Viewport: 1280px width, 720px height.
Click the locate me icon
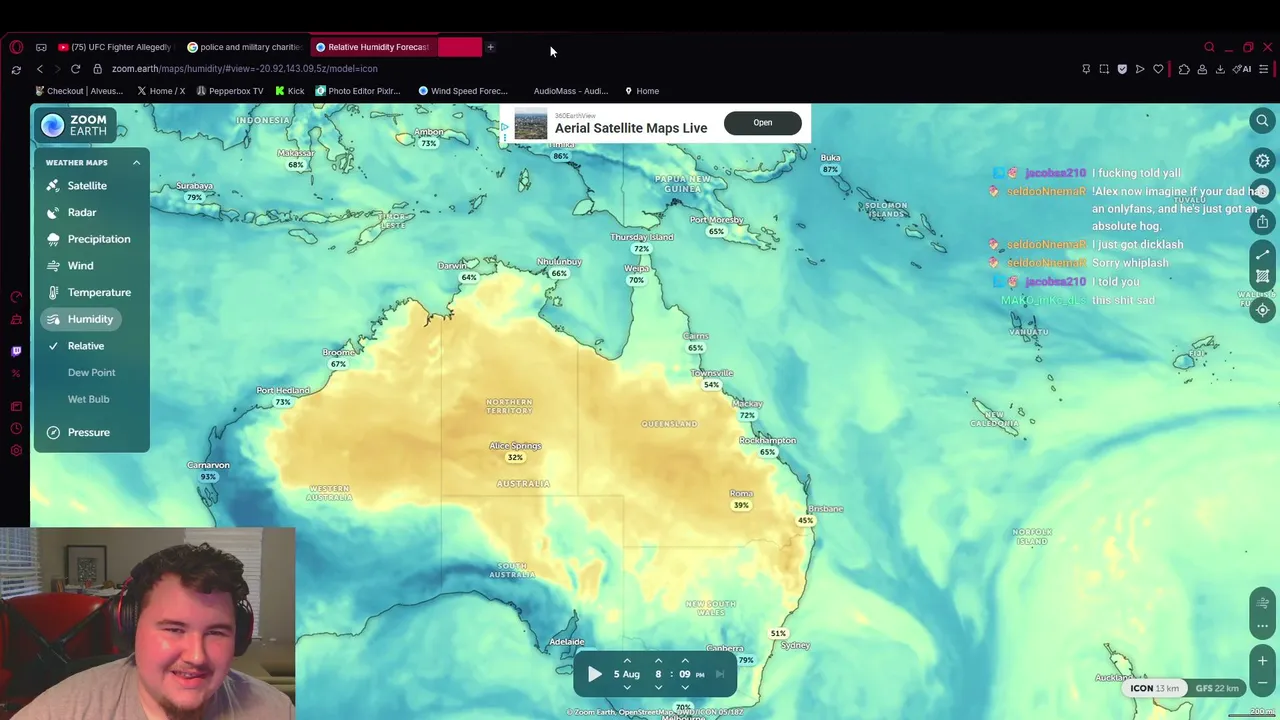pyautogui.click(x=1262, y=310)
